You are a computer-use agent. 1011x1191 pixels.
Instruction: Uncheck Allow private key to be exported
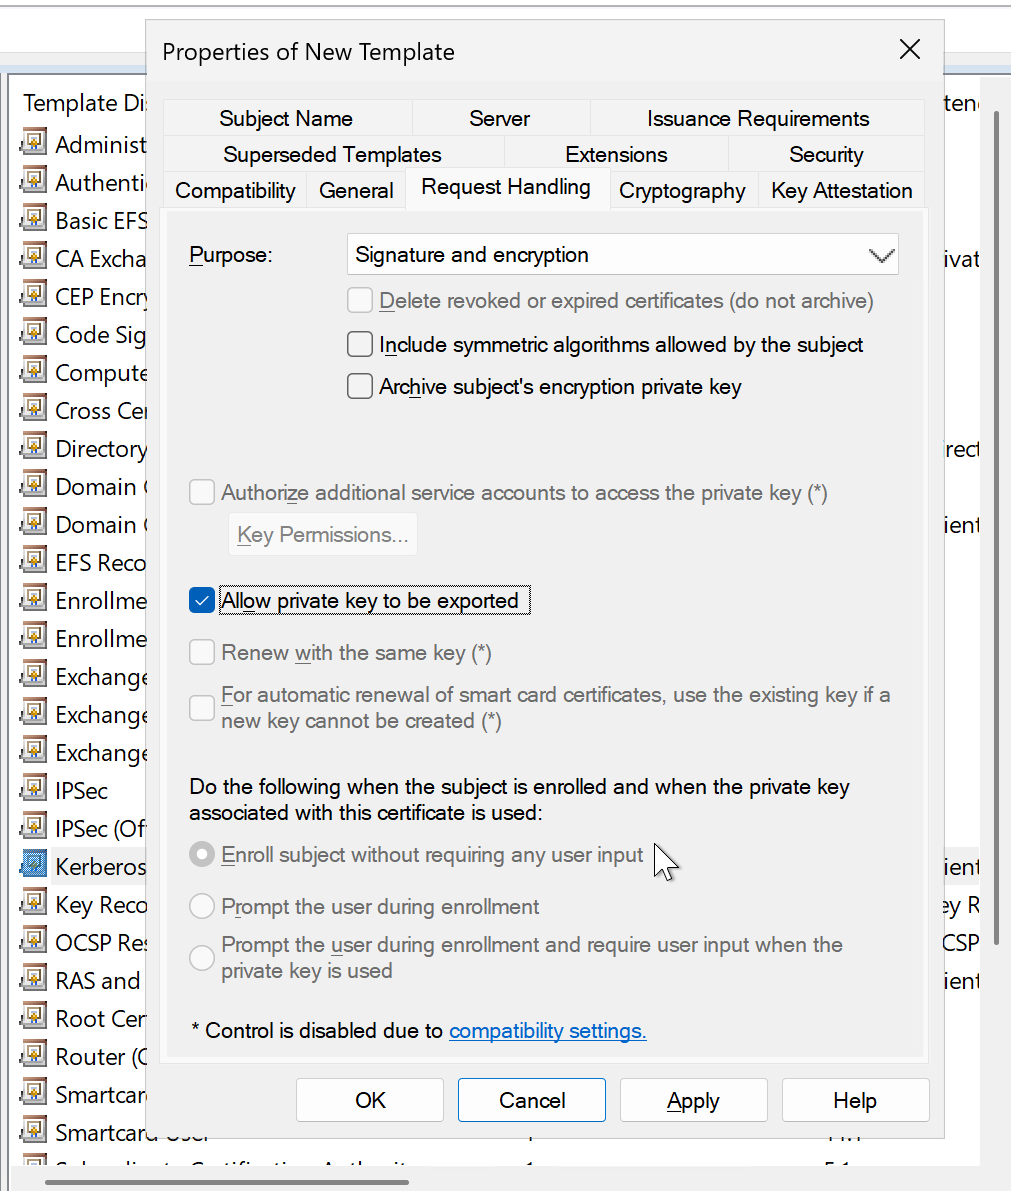[x=202, y=601]
